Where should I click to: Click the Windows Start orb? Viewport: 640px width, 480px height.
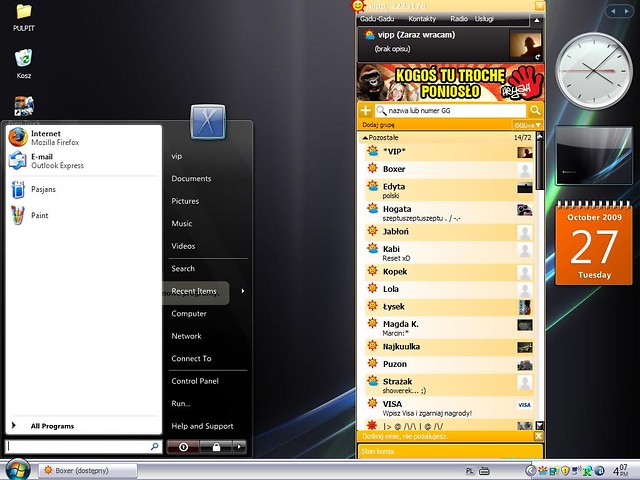click(18, 470)
